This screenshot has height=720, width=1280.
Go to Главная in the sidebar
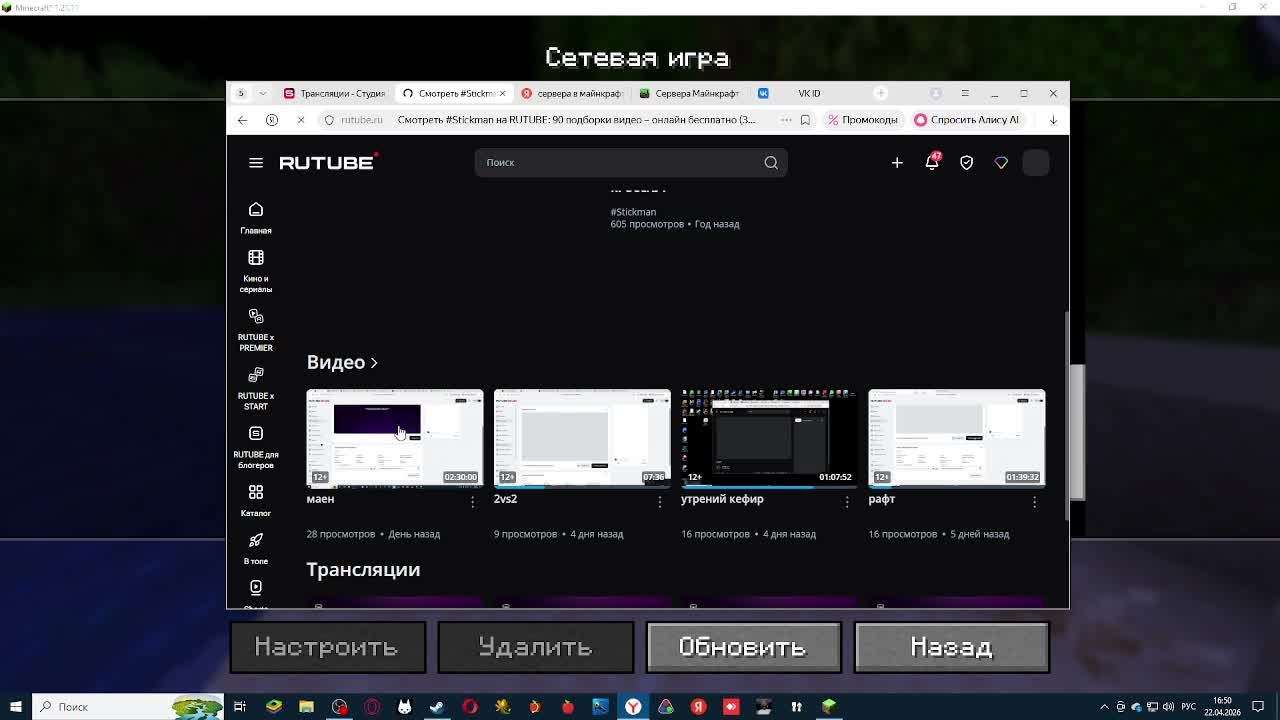point(256,218)
